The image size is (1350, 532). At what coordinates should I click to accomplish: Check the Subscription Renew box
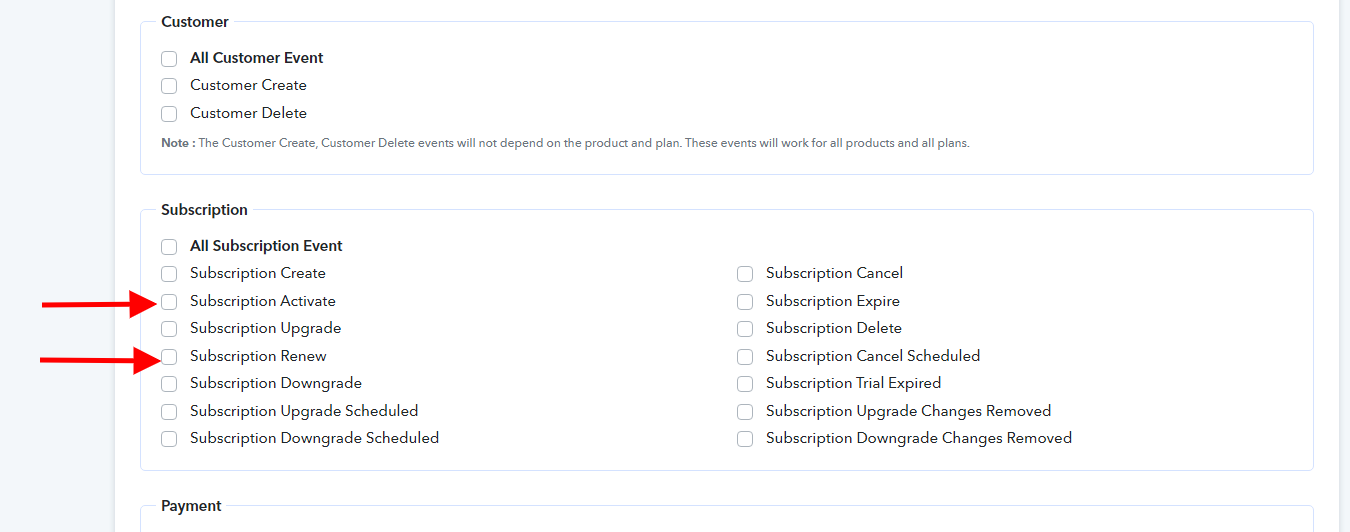(169, 357)
